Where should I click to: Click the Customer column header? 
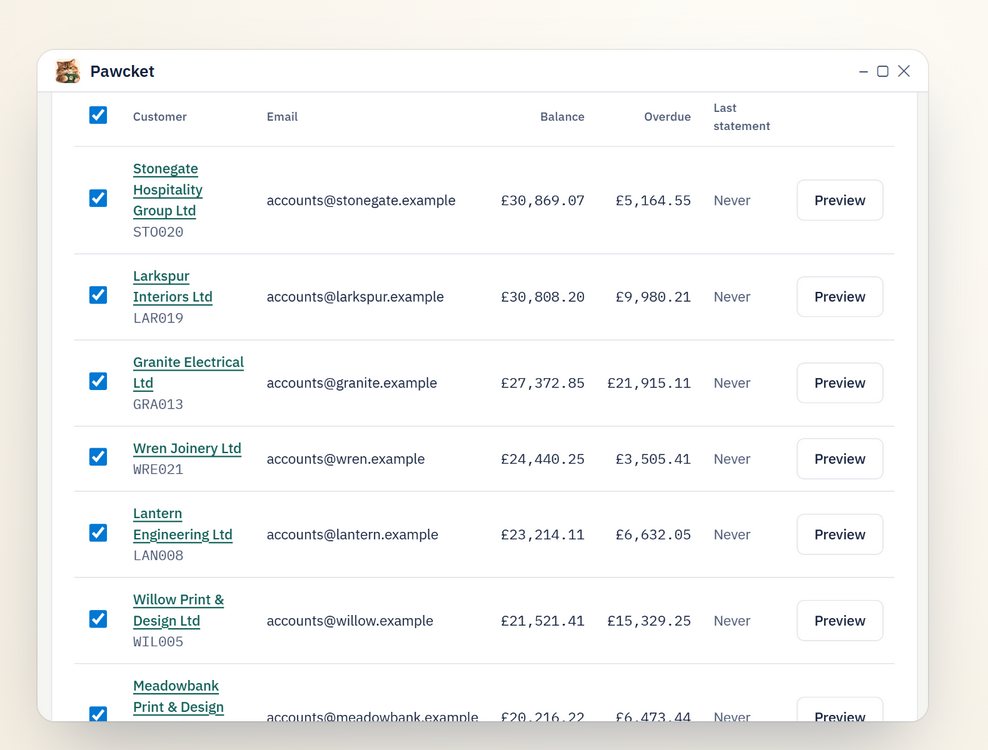click(160, 117)
